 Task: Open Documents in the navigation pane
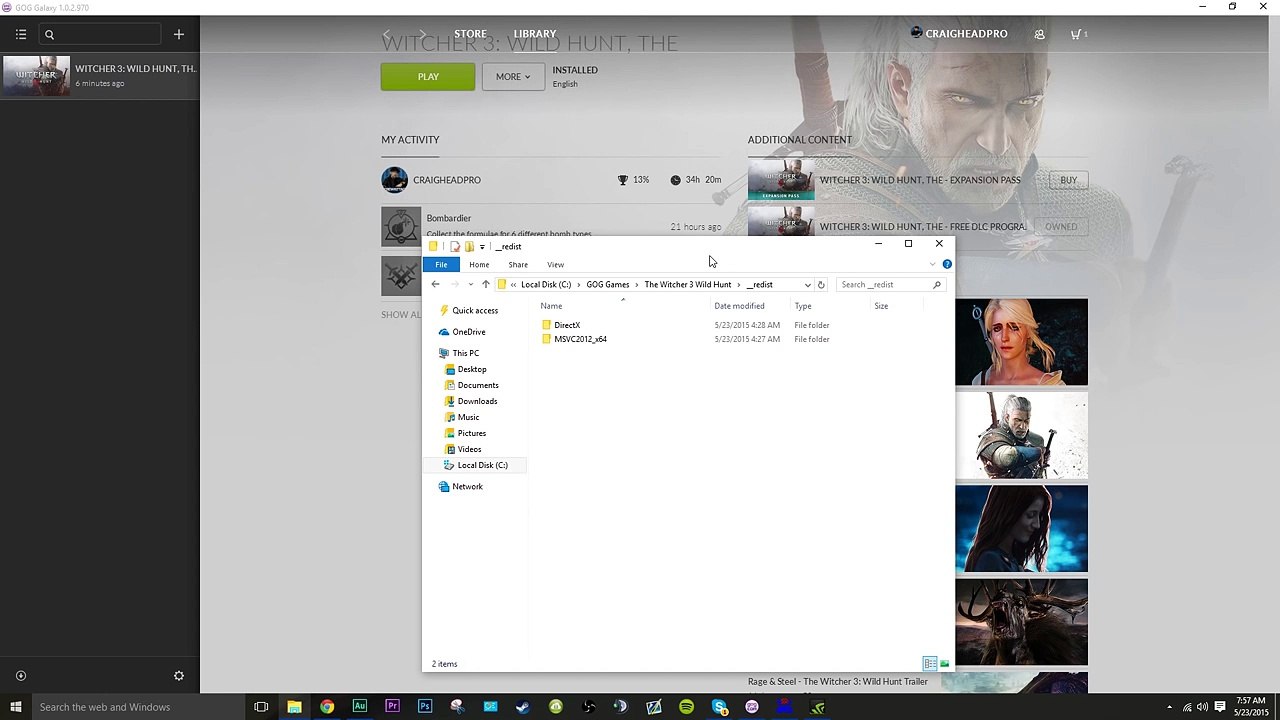[478, 385]
